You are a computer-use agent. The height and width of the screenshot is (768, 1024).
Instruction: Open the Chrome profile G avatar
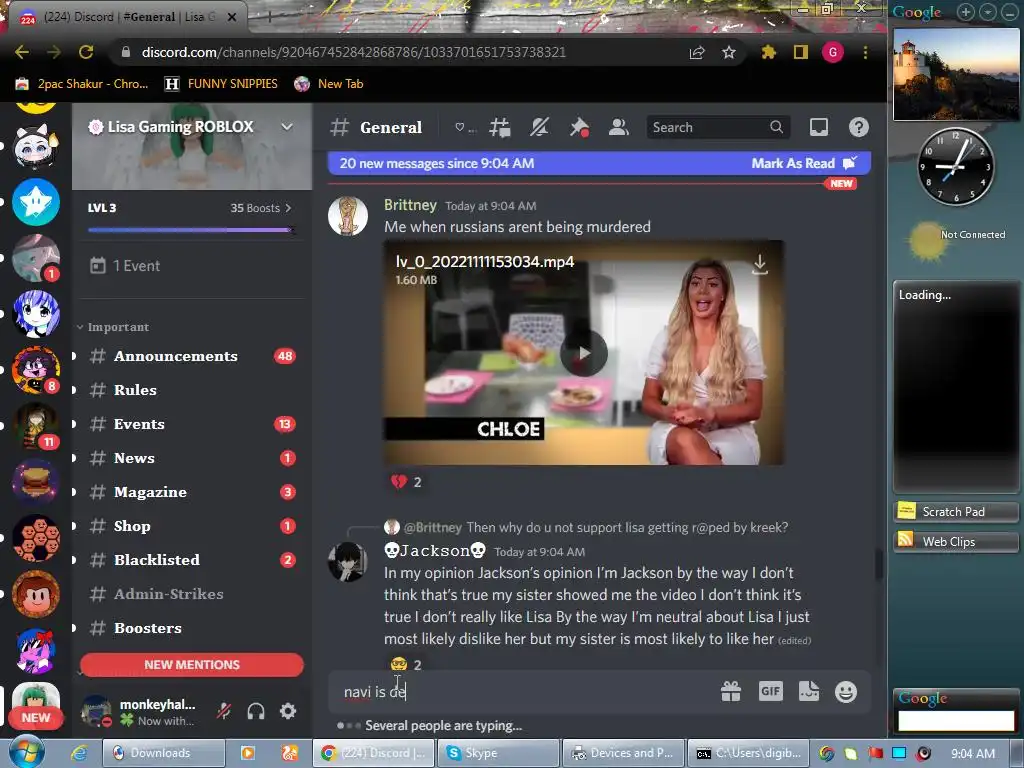tap(833, 52)
